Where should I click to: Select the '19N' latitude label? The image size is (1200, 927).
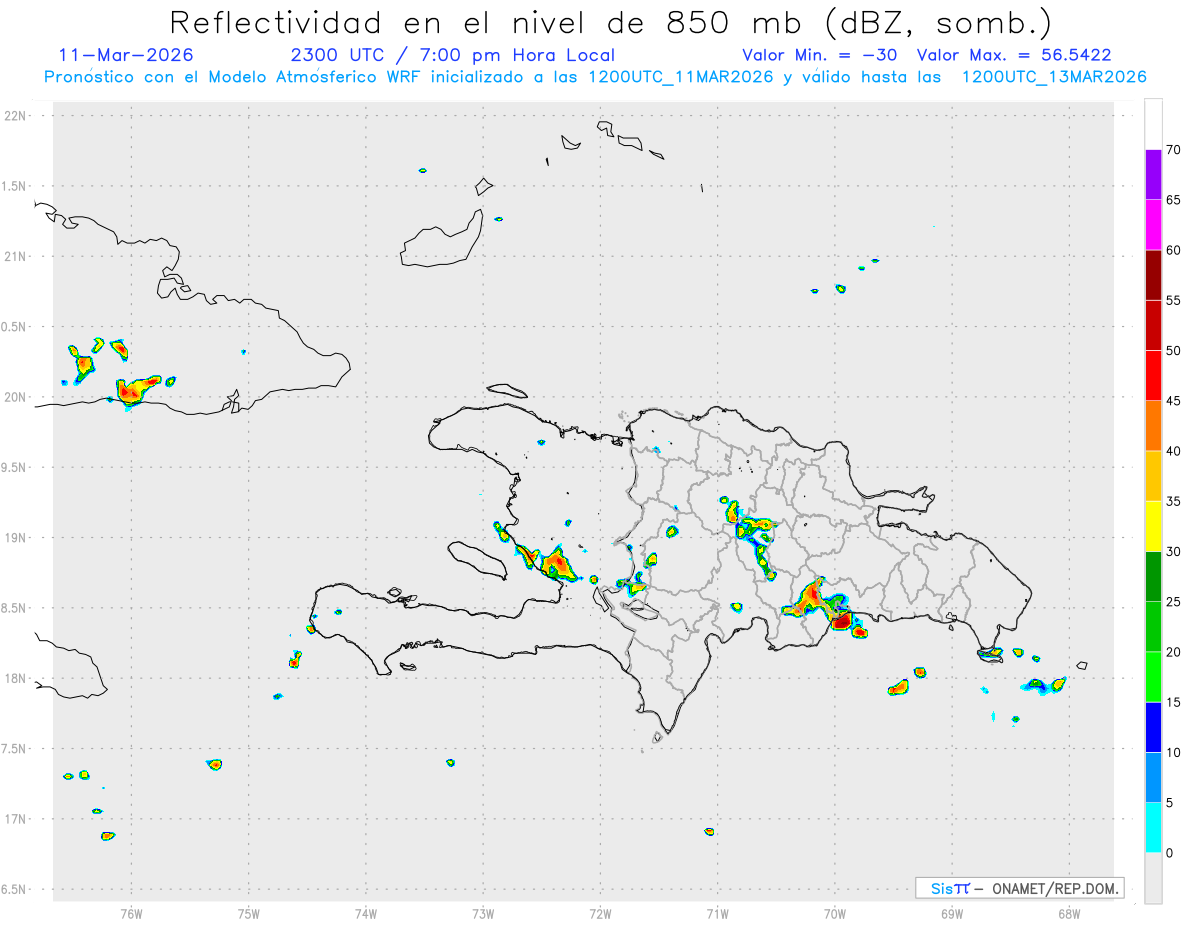16,538
